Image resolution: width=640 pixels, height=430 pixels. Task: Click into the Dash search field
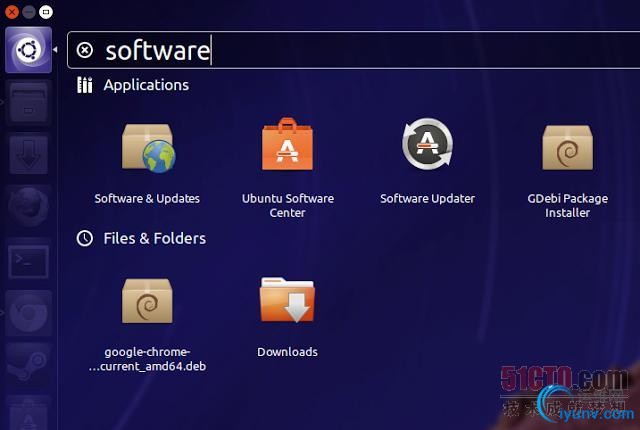click(353, 50)
